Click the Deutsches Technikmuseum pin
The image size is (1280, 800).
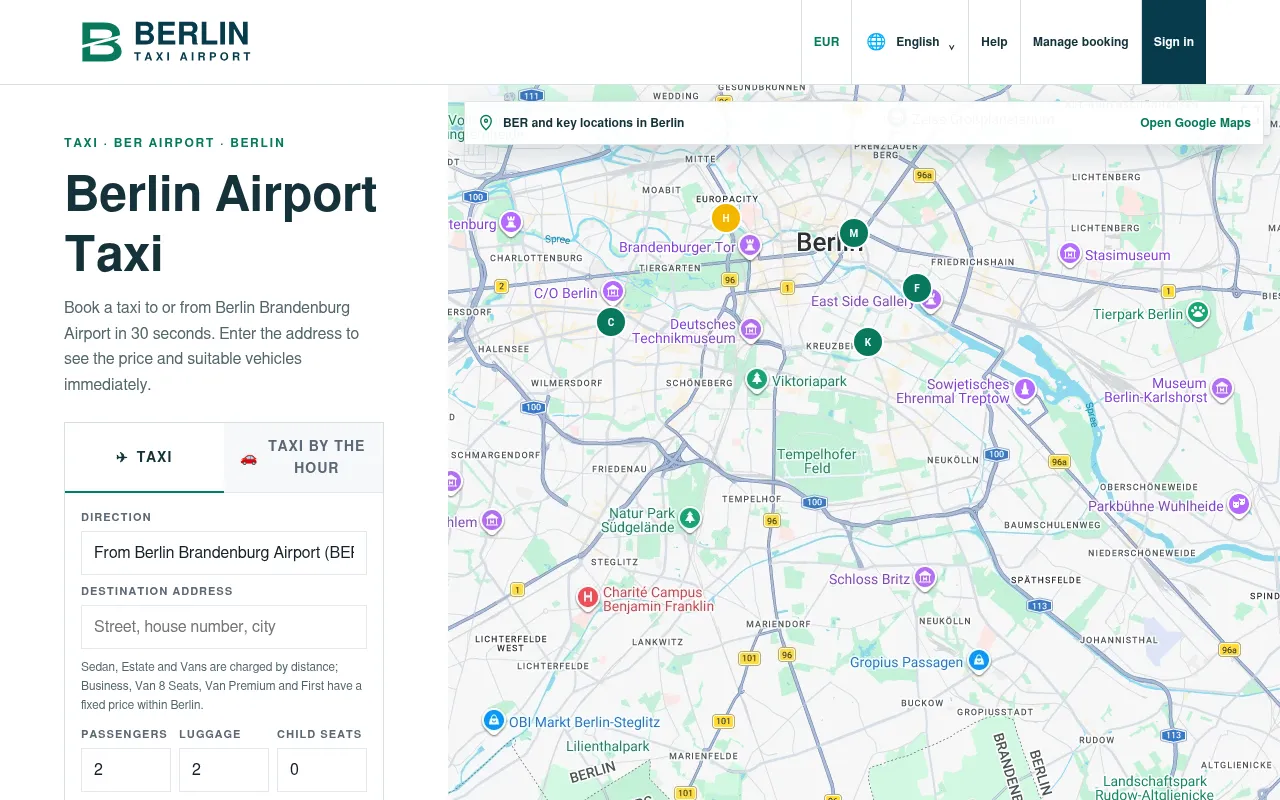(751, 330)
